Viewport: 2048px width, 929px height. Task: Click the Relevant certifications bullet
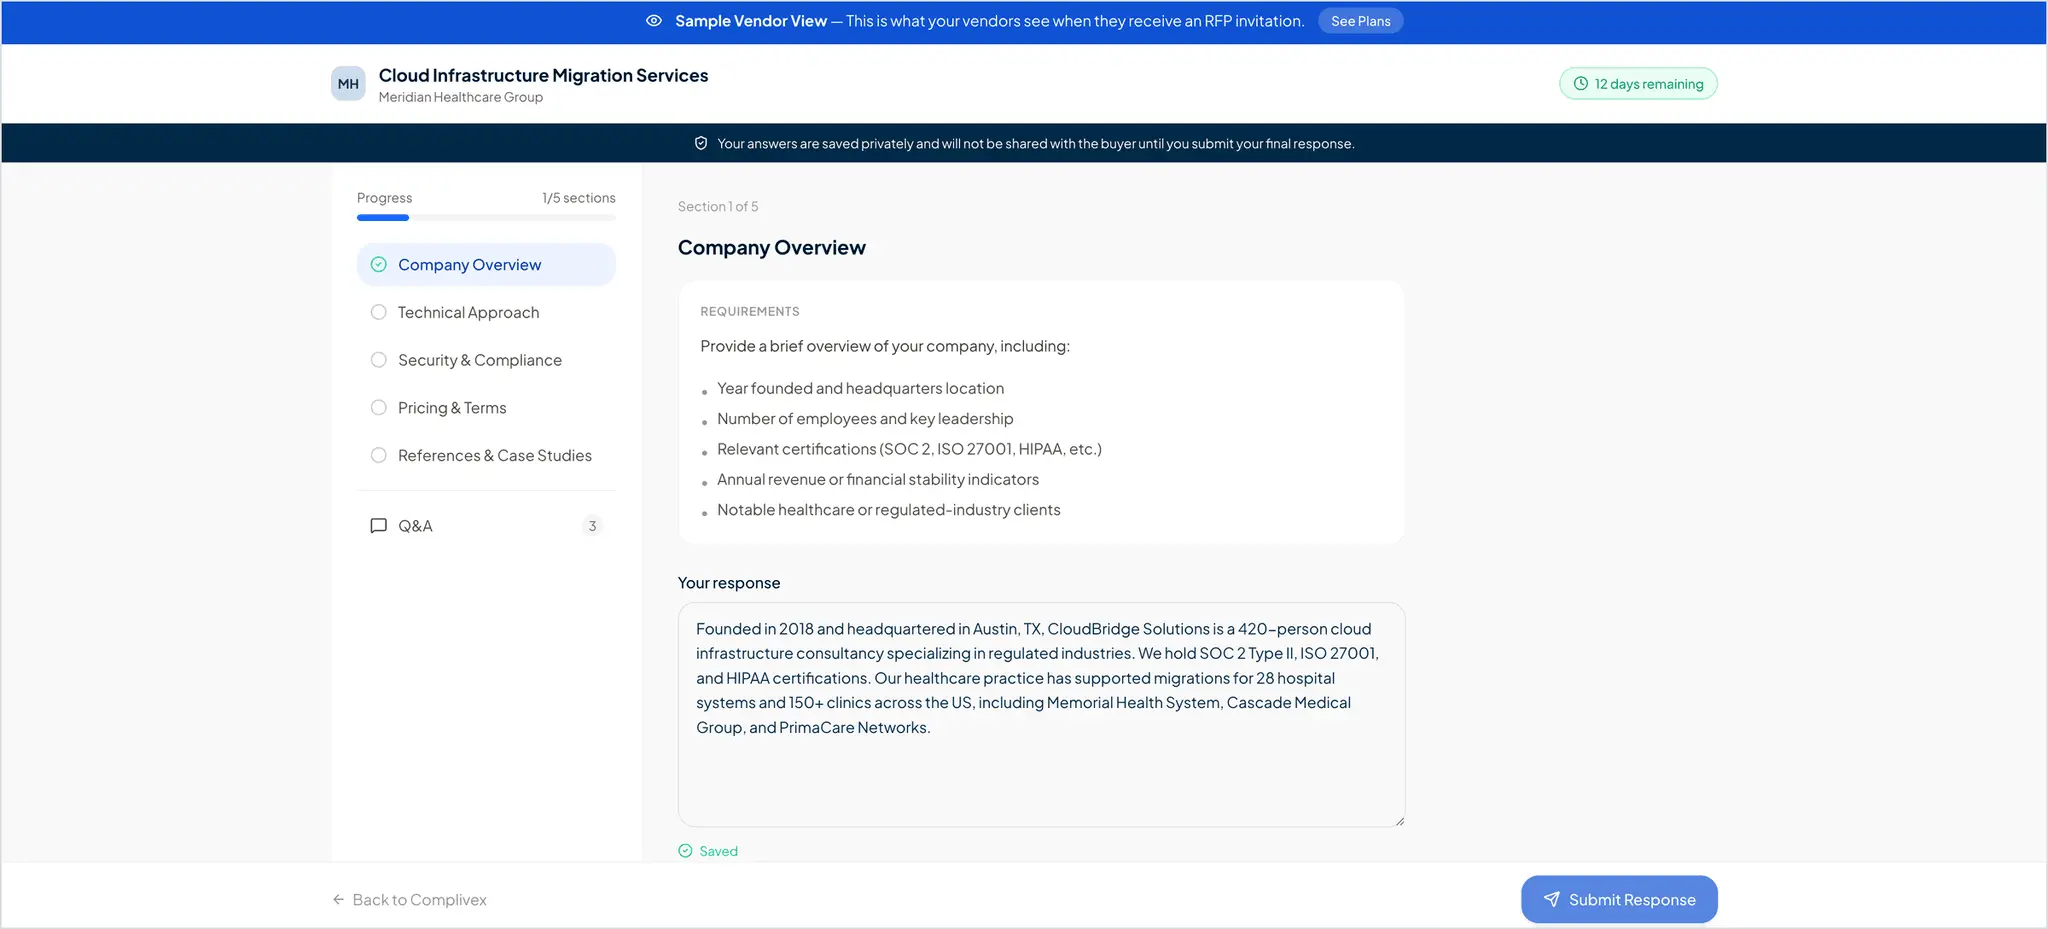tap(909, 449)
